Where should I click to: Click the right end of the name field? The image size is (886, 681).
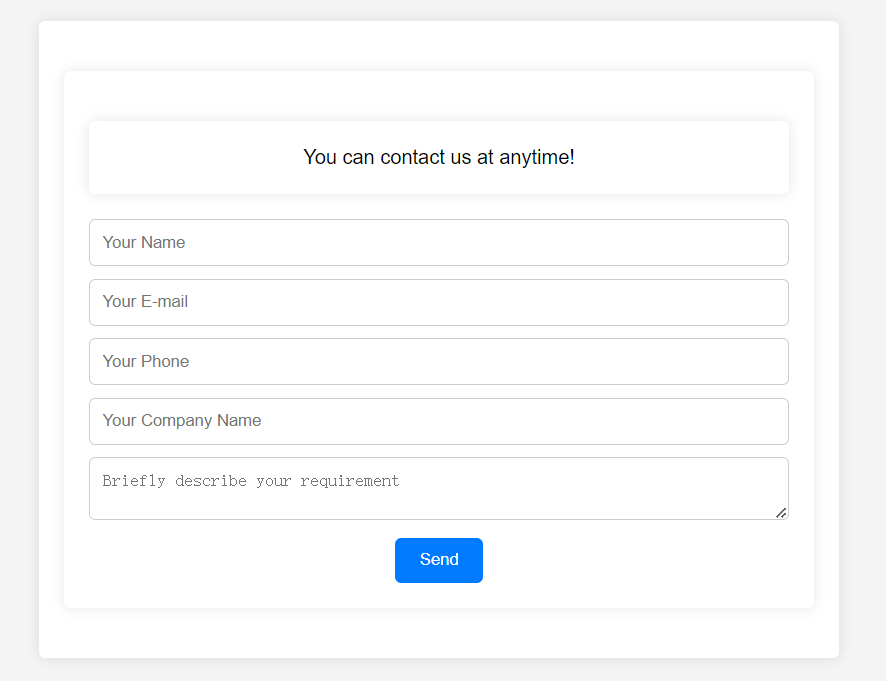[x=760, y=243]
